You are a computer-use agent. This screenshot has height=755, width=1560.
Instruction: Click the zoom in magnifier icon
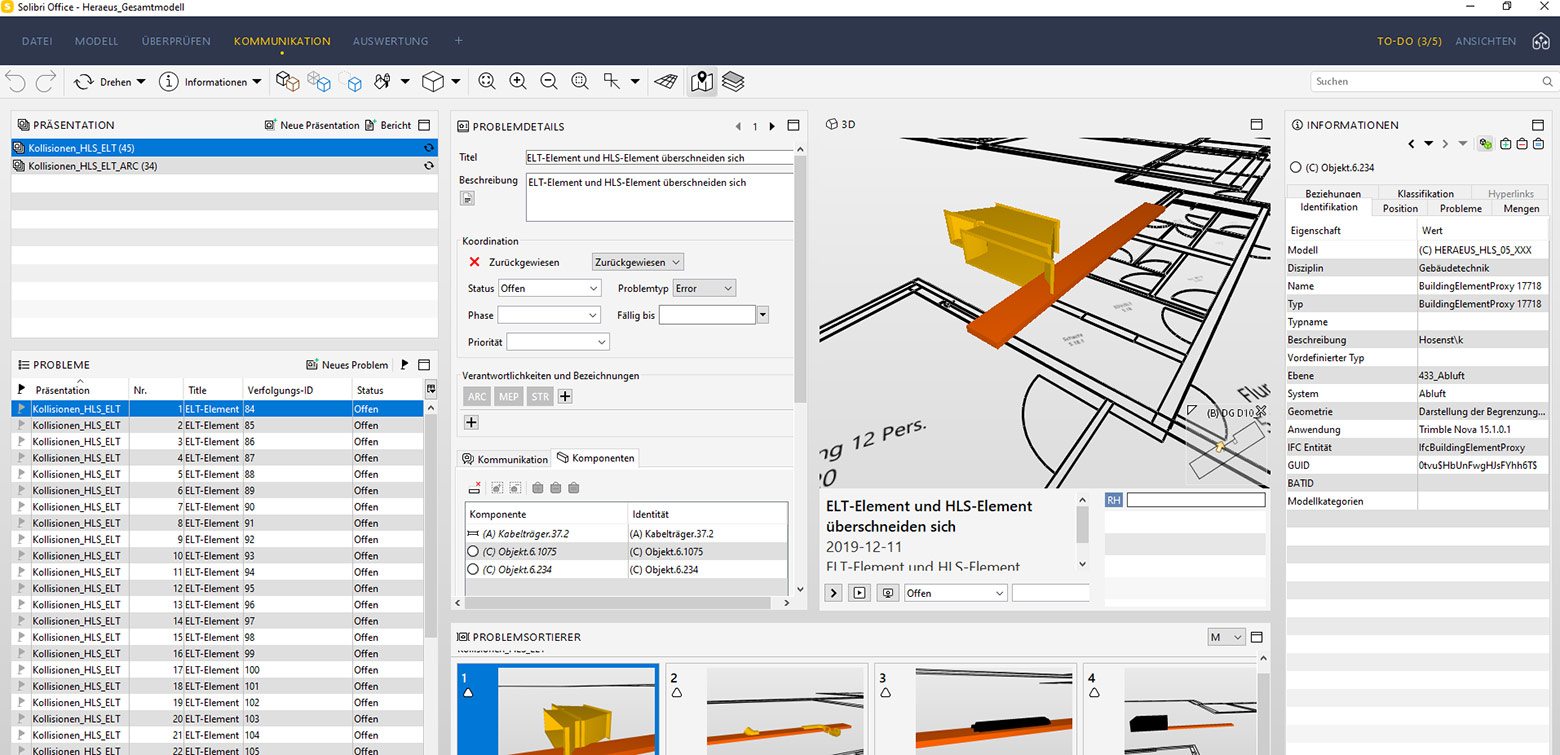click(x=518, y=82)
